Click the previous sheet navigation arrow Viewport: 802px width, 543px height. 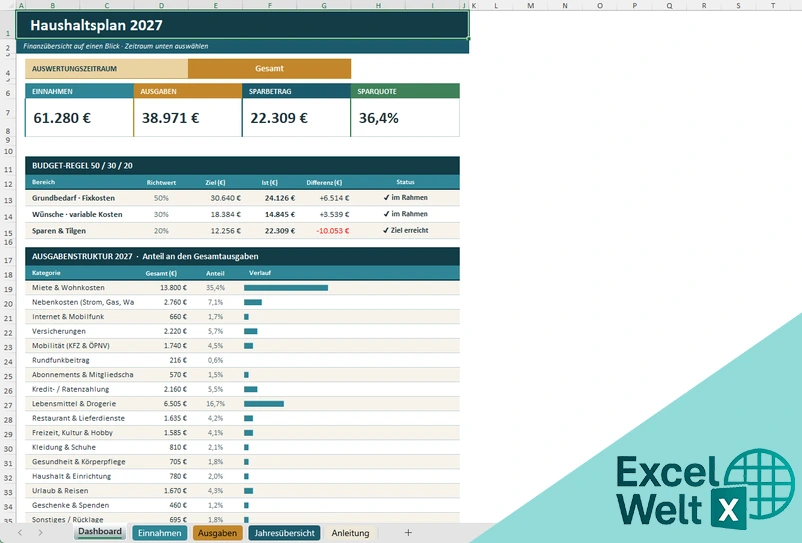click(20, 533)
